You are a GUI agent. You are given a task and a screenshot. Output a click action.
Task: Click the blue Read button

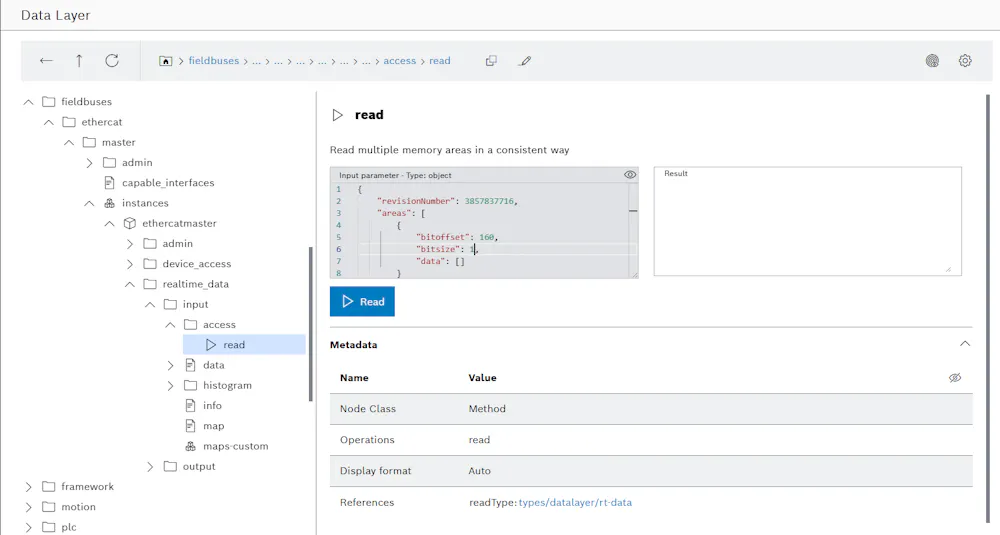click(362, 302)
